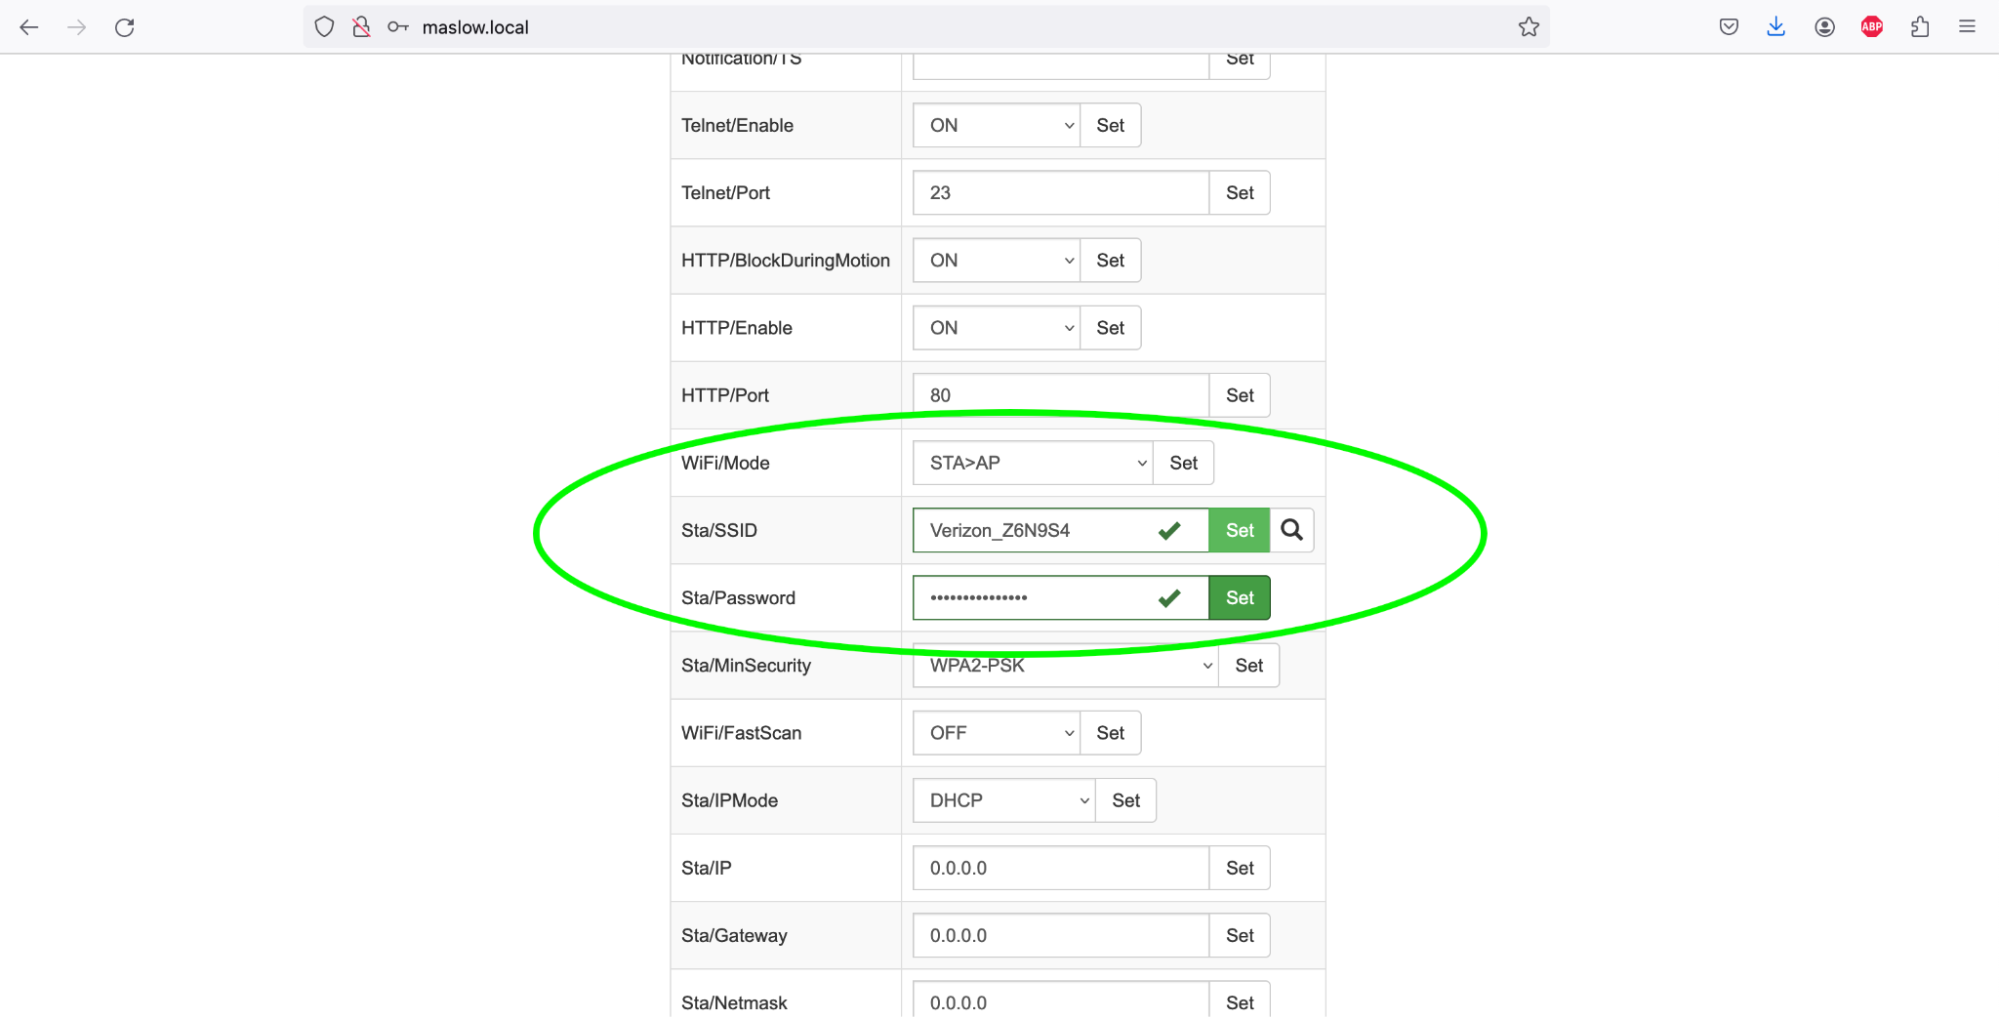
Task: Open the WiFi/FastScan dropdown
Action: 996,733
